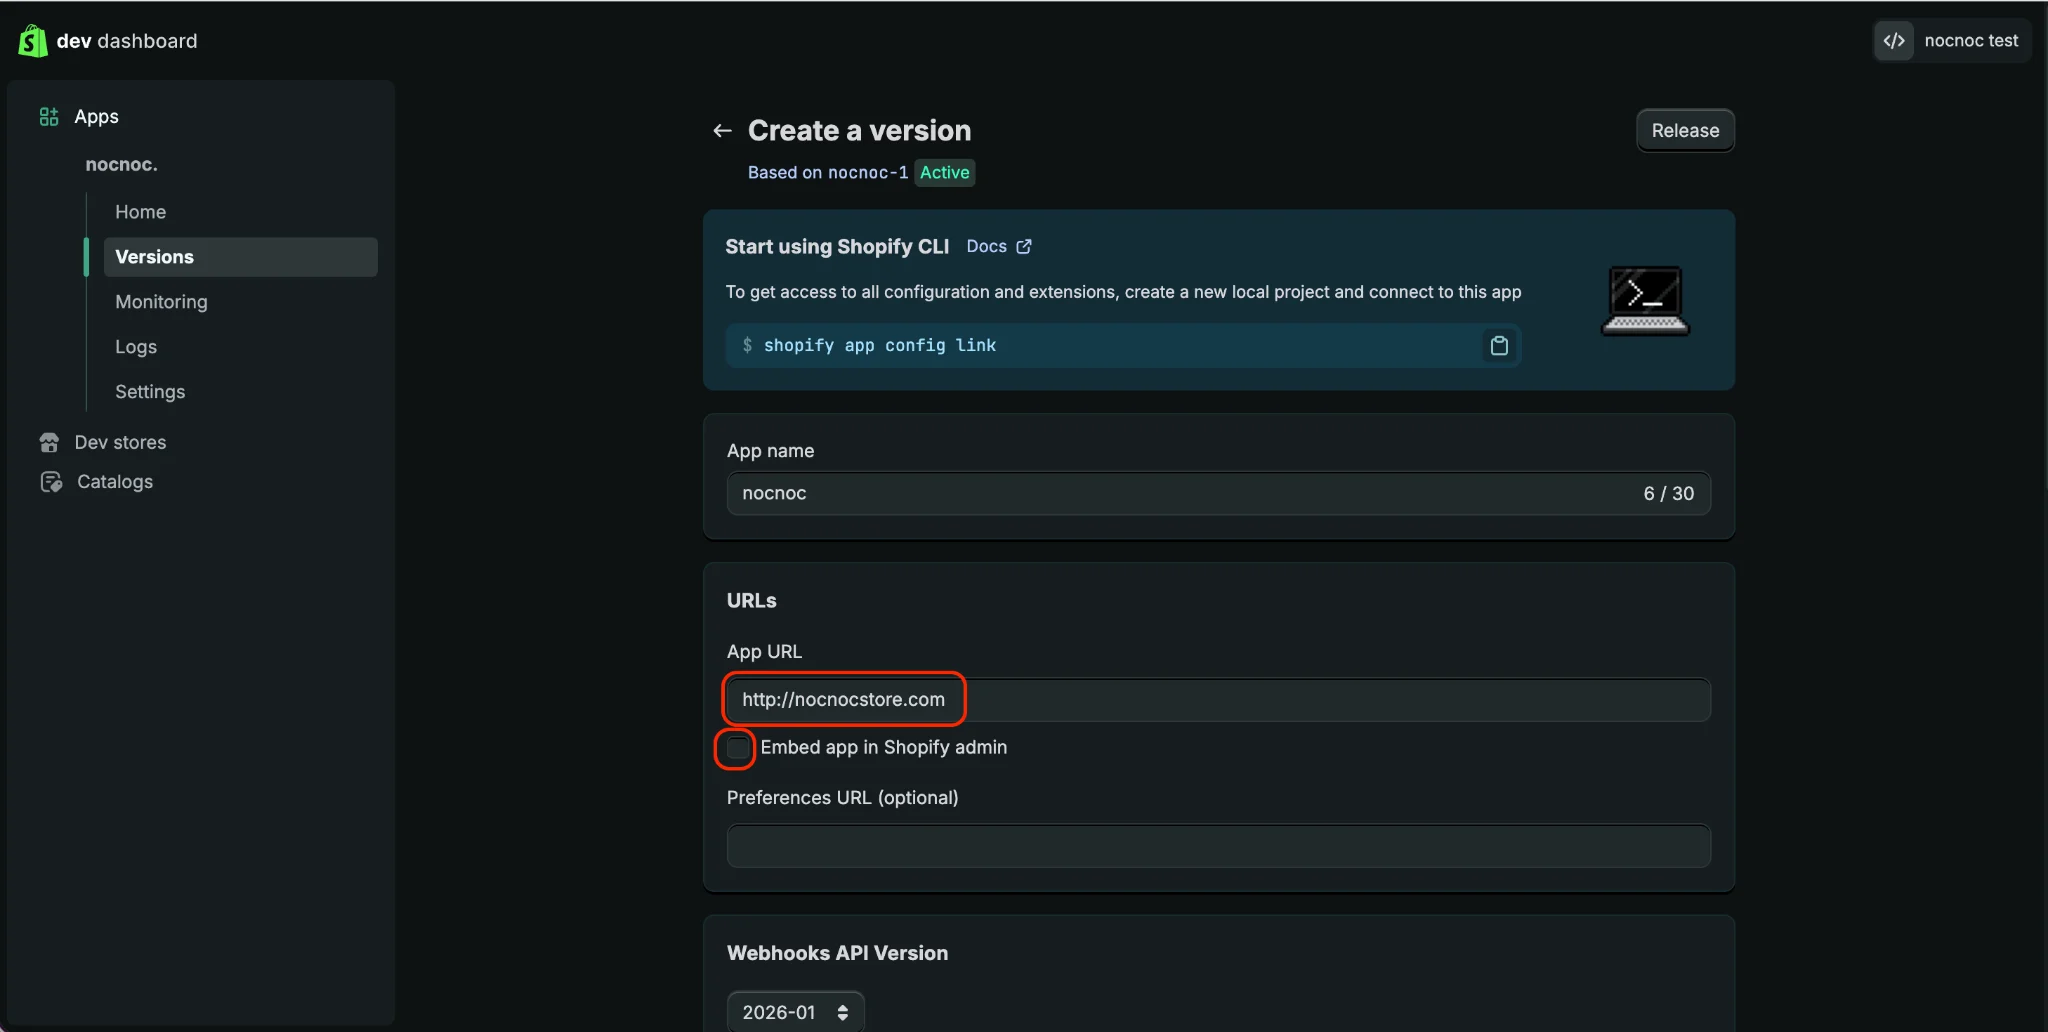Open the app Settings section

pyautogui.click(x=150, y=392)
